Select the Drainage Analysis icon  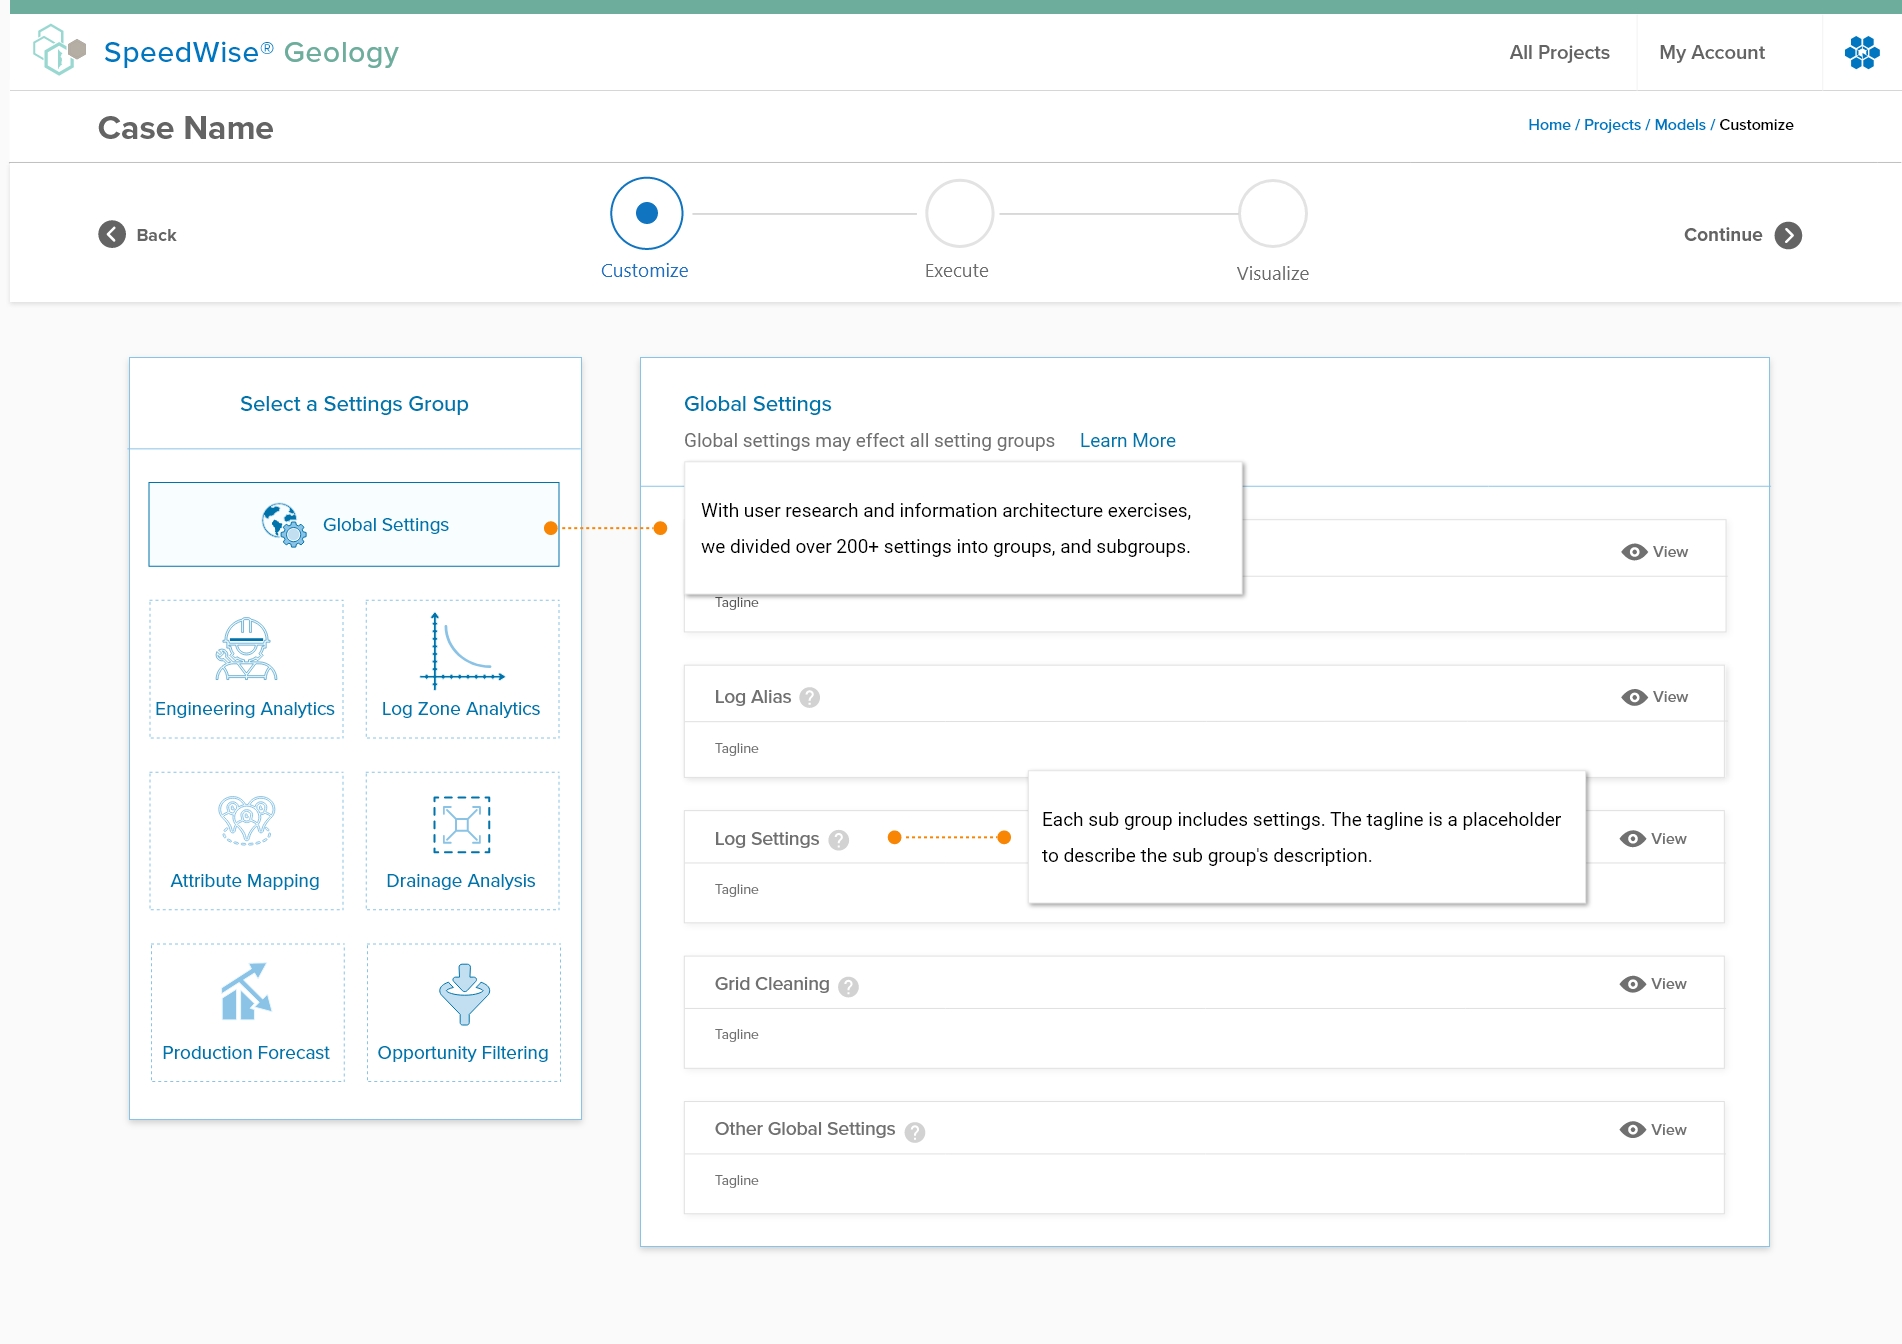click(x=461, y=825)
